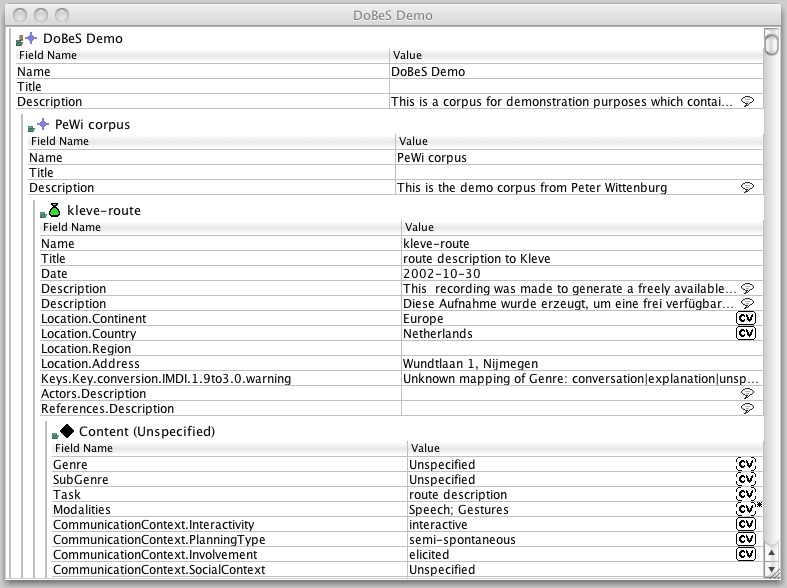Click the green kleve-route session icon
Viewport: 787px width, 588px height.
pyautogui.click(x=55, y=210)
